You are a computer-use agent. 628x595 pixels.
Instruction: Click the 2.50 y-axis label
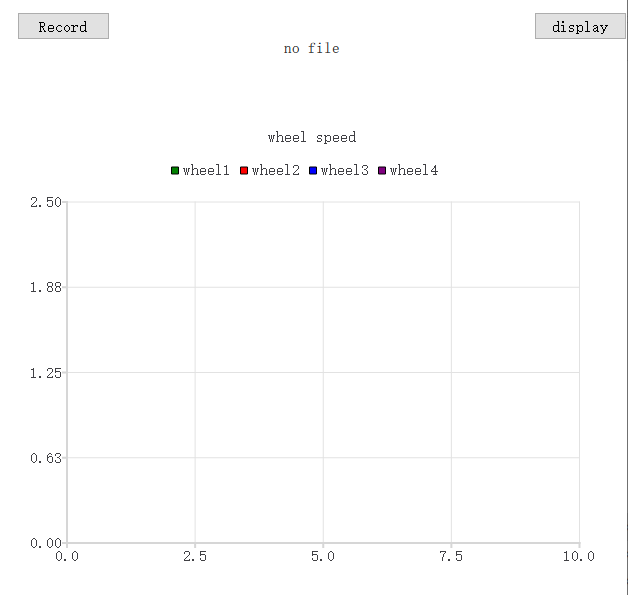(46, 202)
